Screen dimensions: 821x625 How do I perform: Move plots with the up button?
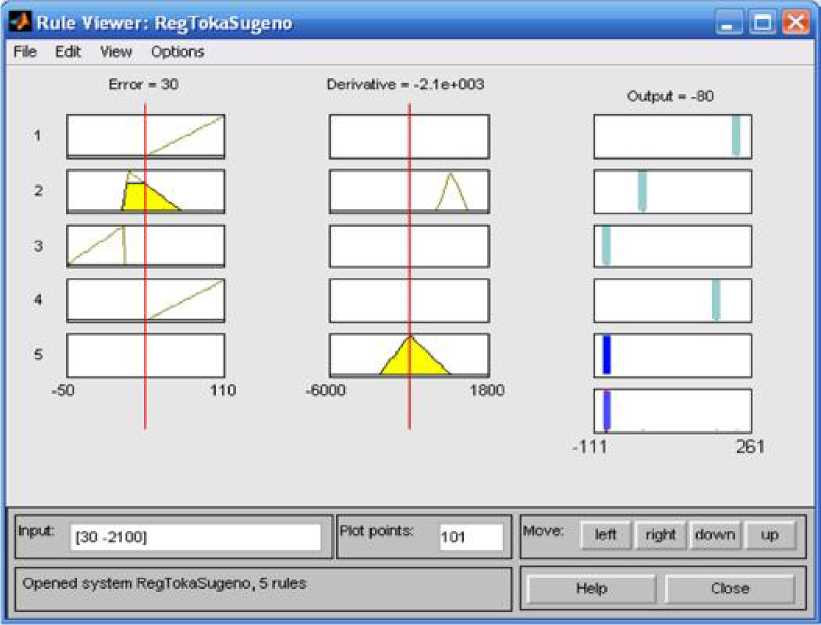pos(770,535)
